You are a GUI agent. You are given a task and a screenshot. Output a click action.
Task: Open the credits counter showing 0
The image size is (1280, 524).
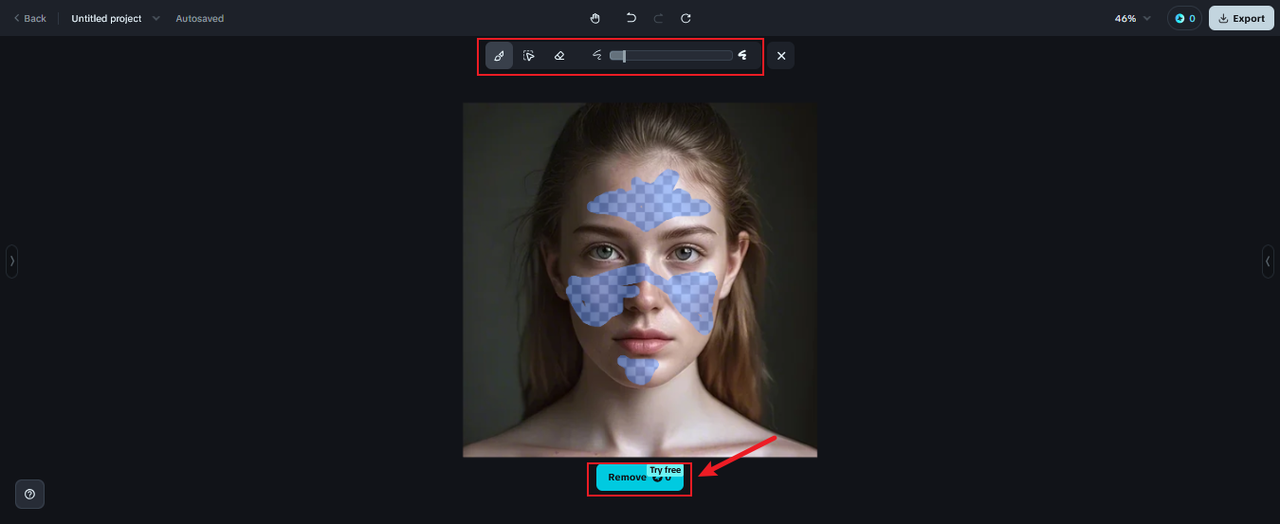[1185, 18]
